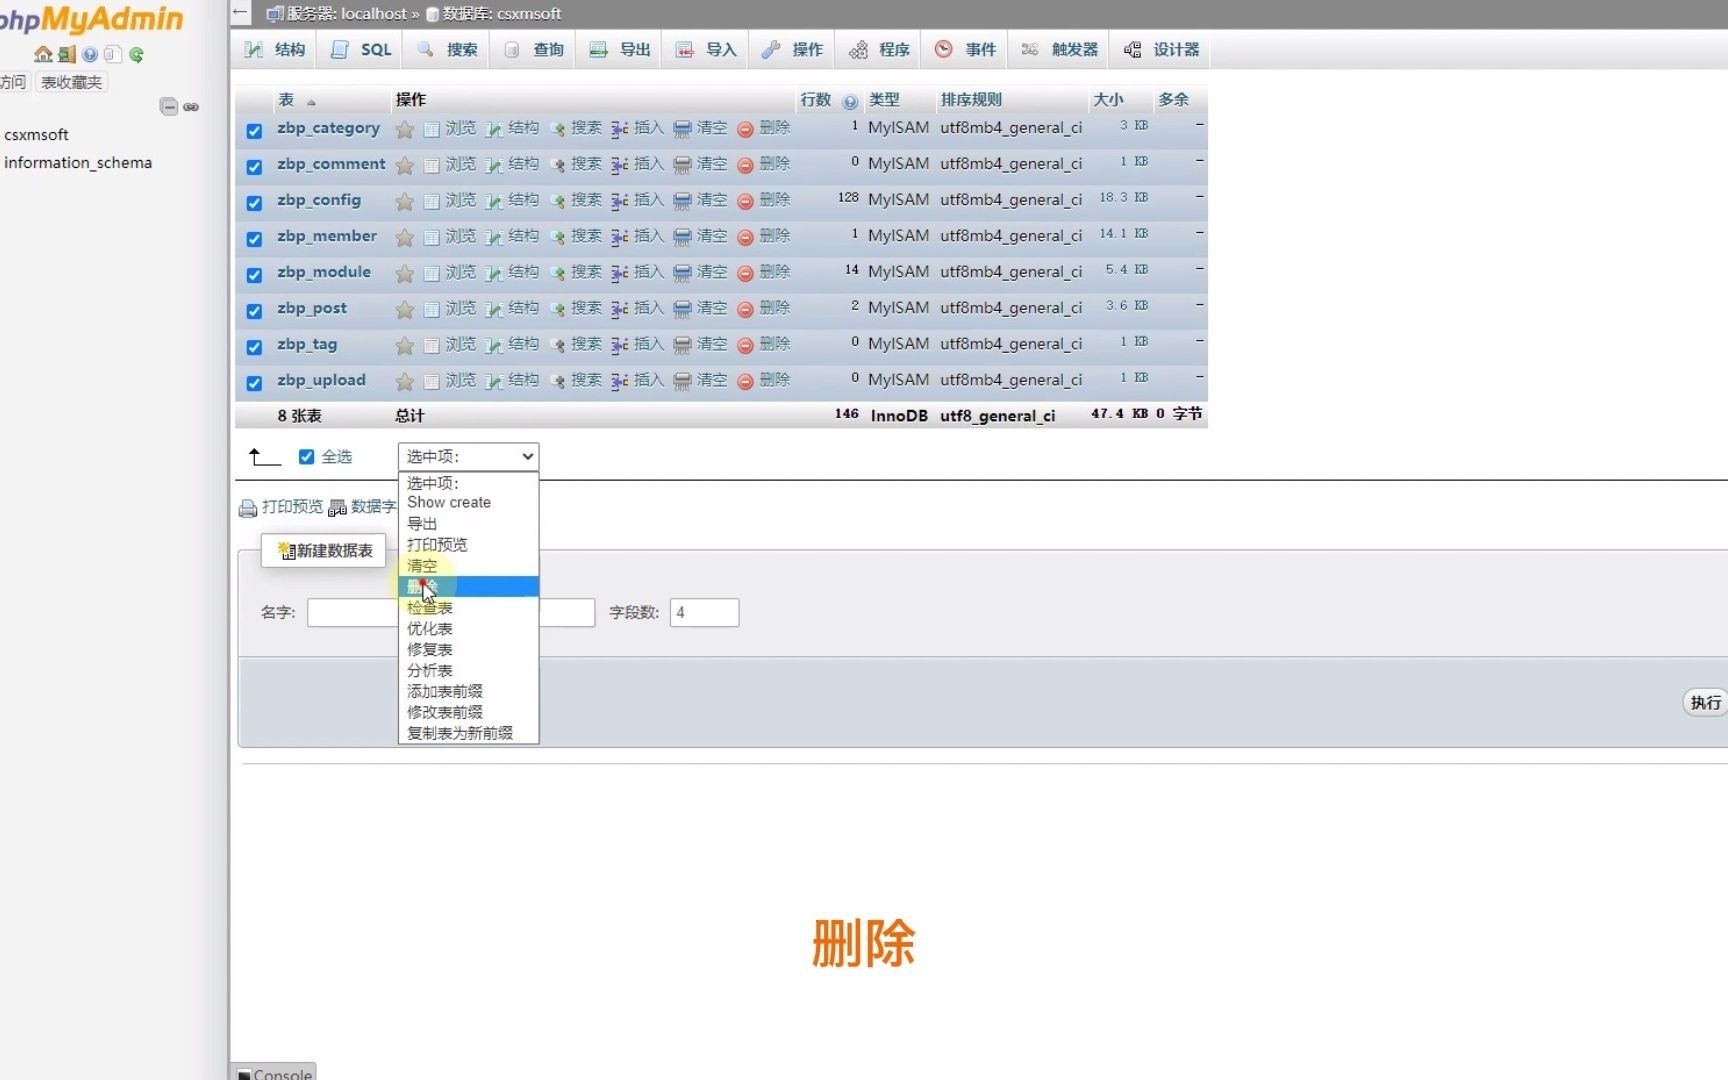Open the 触发器 tab

1060,49
